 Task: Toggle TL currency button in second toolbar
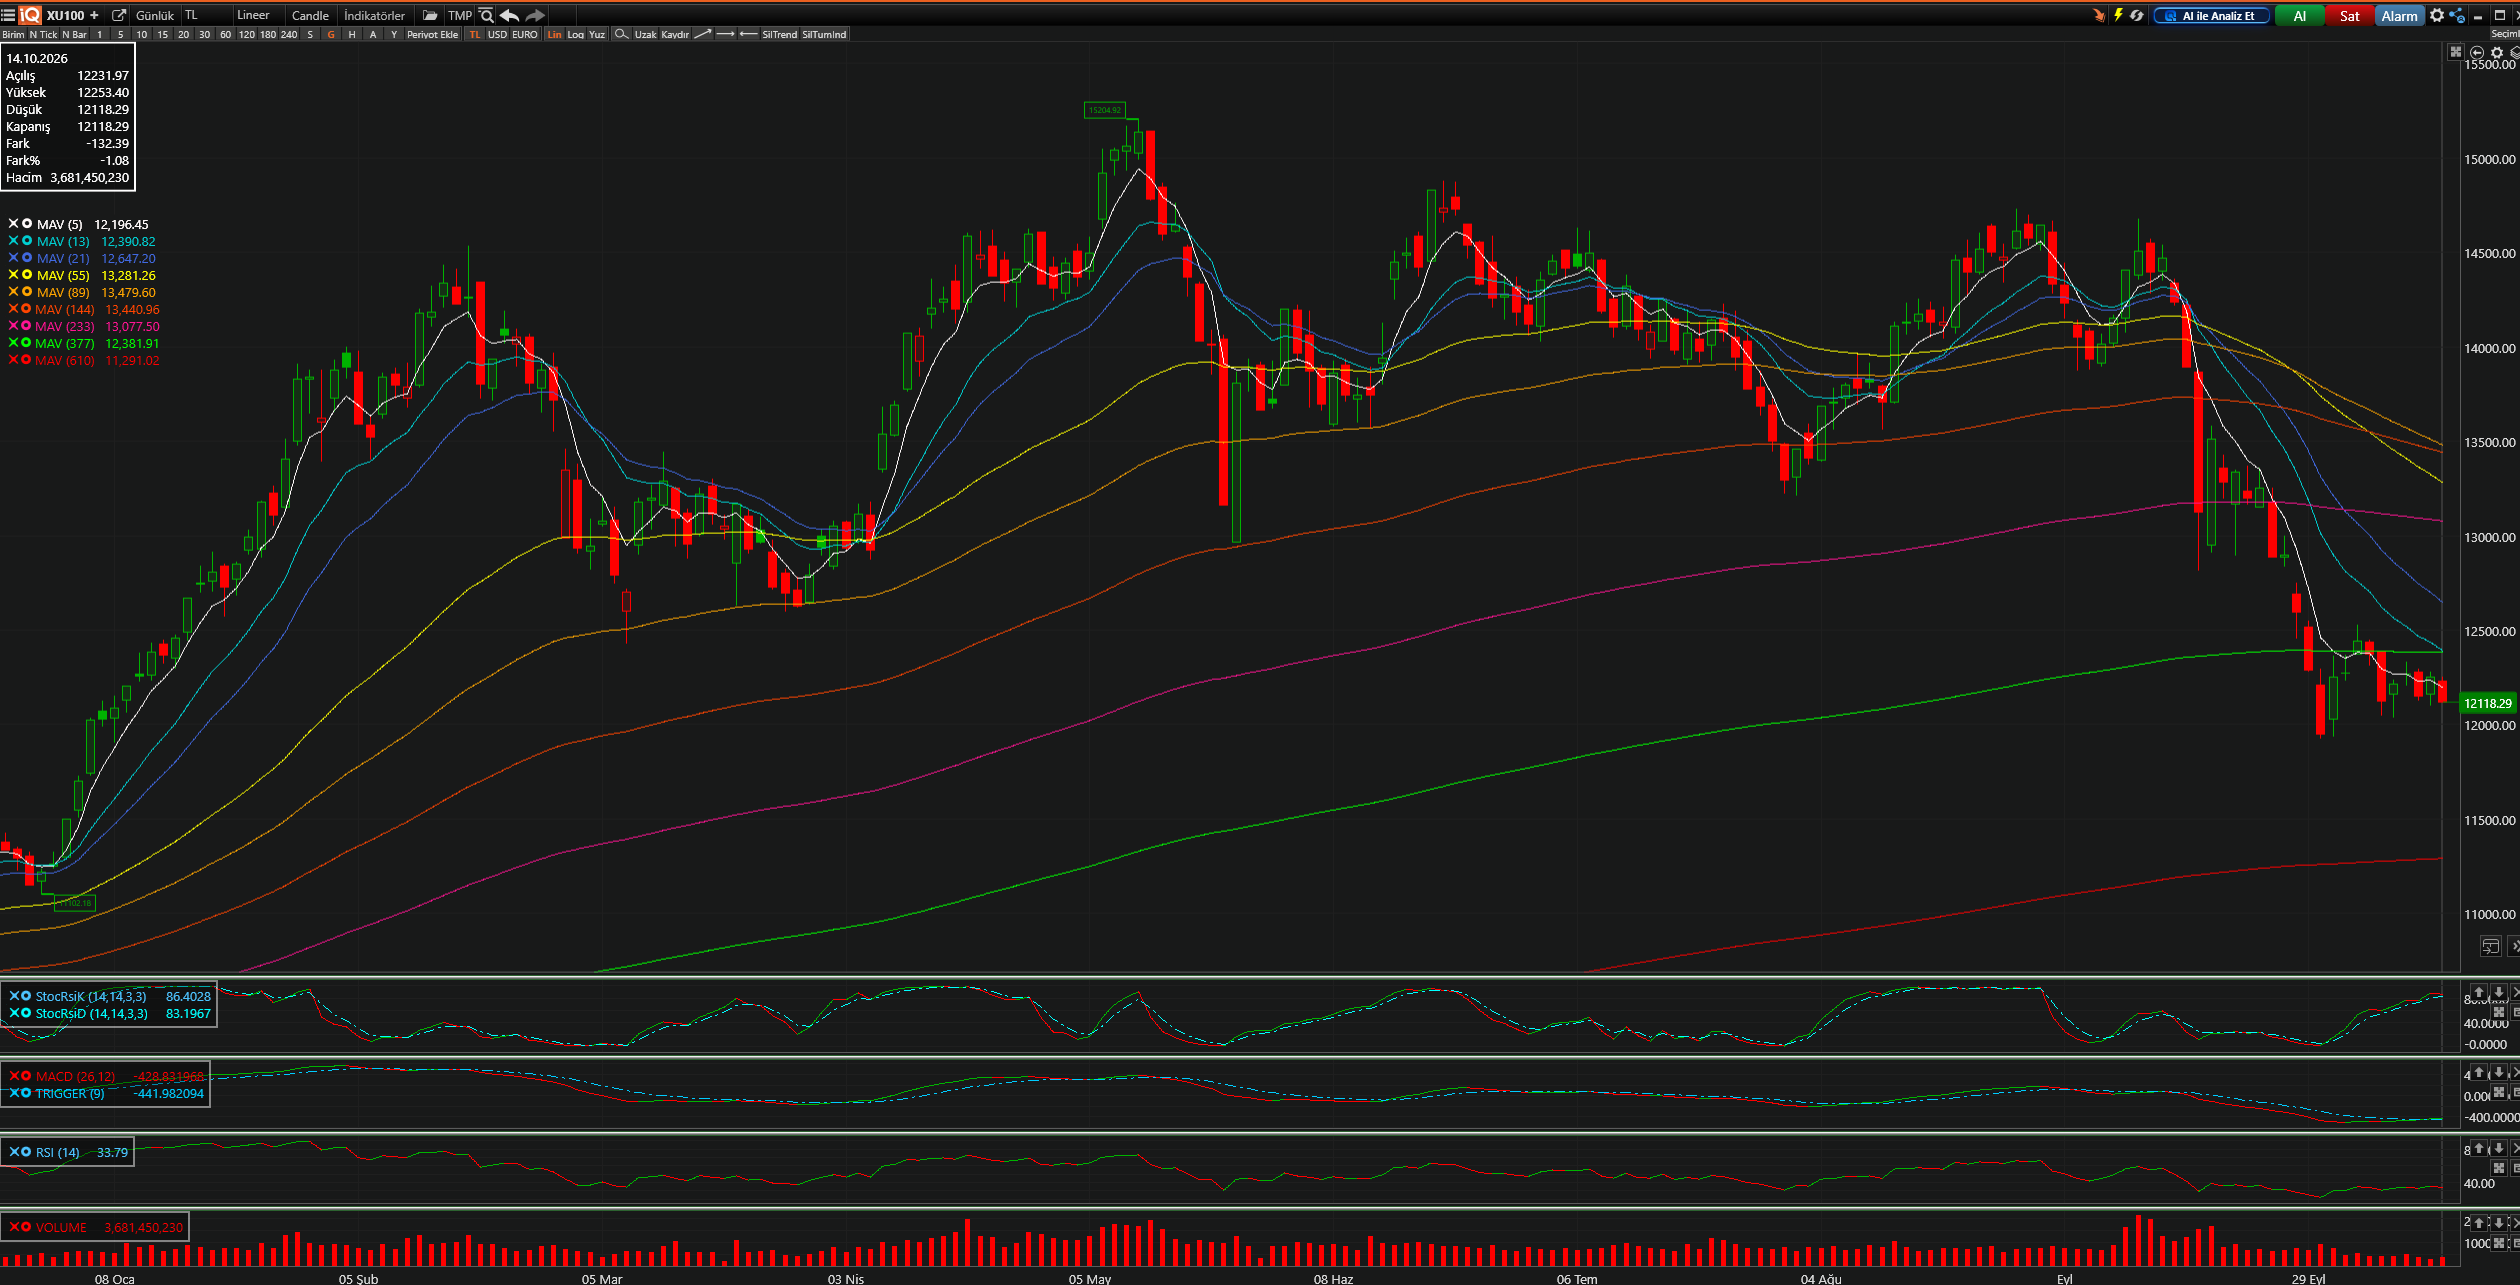(x=475, y=34)
